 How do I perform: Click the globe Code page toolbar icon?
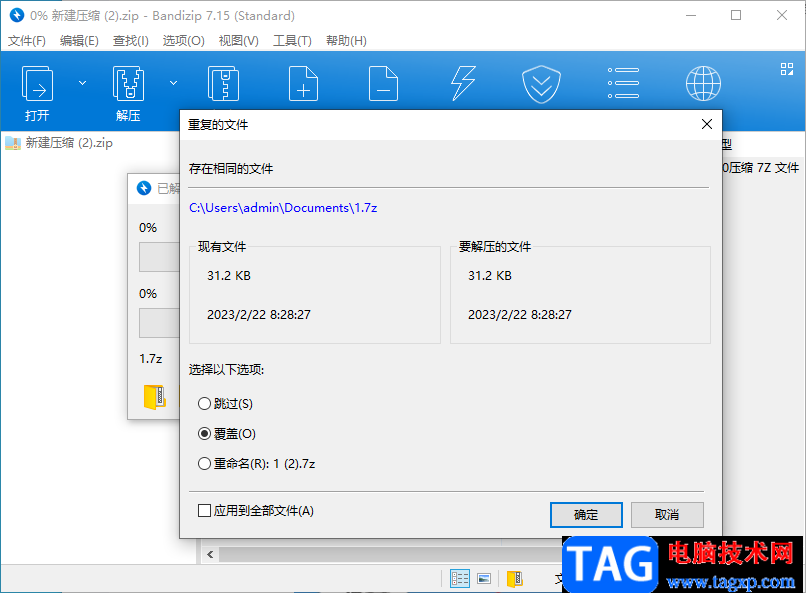703,83
